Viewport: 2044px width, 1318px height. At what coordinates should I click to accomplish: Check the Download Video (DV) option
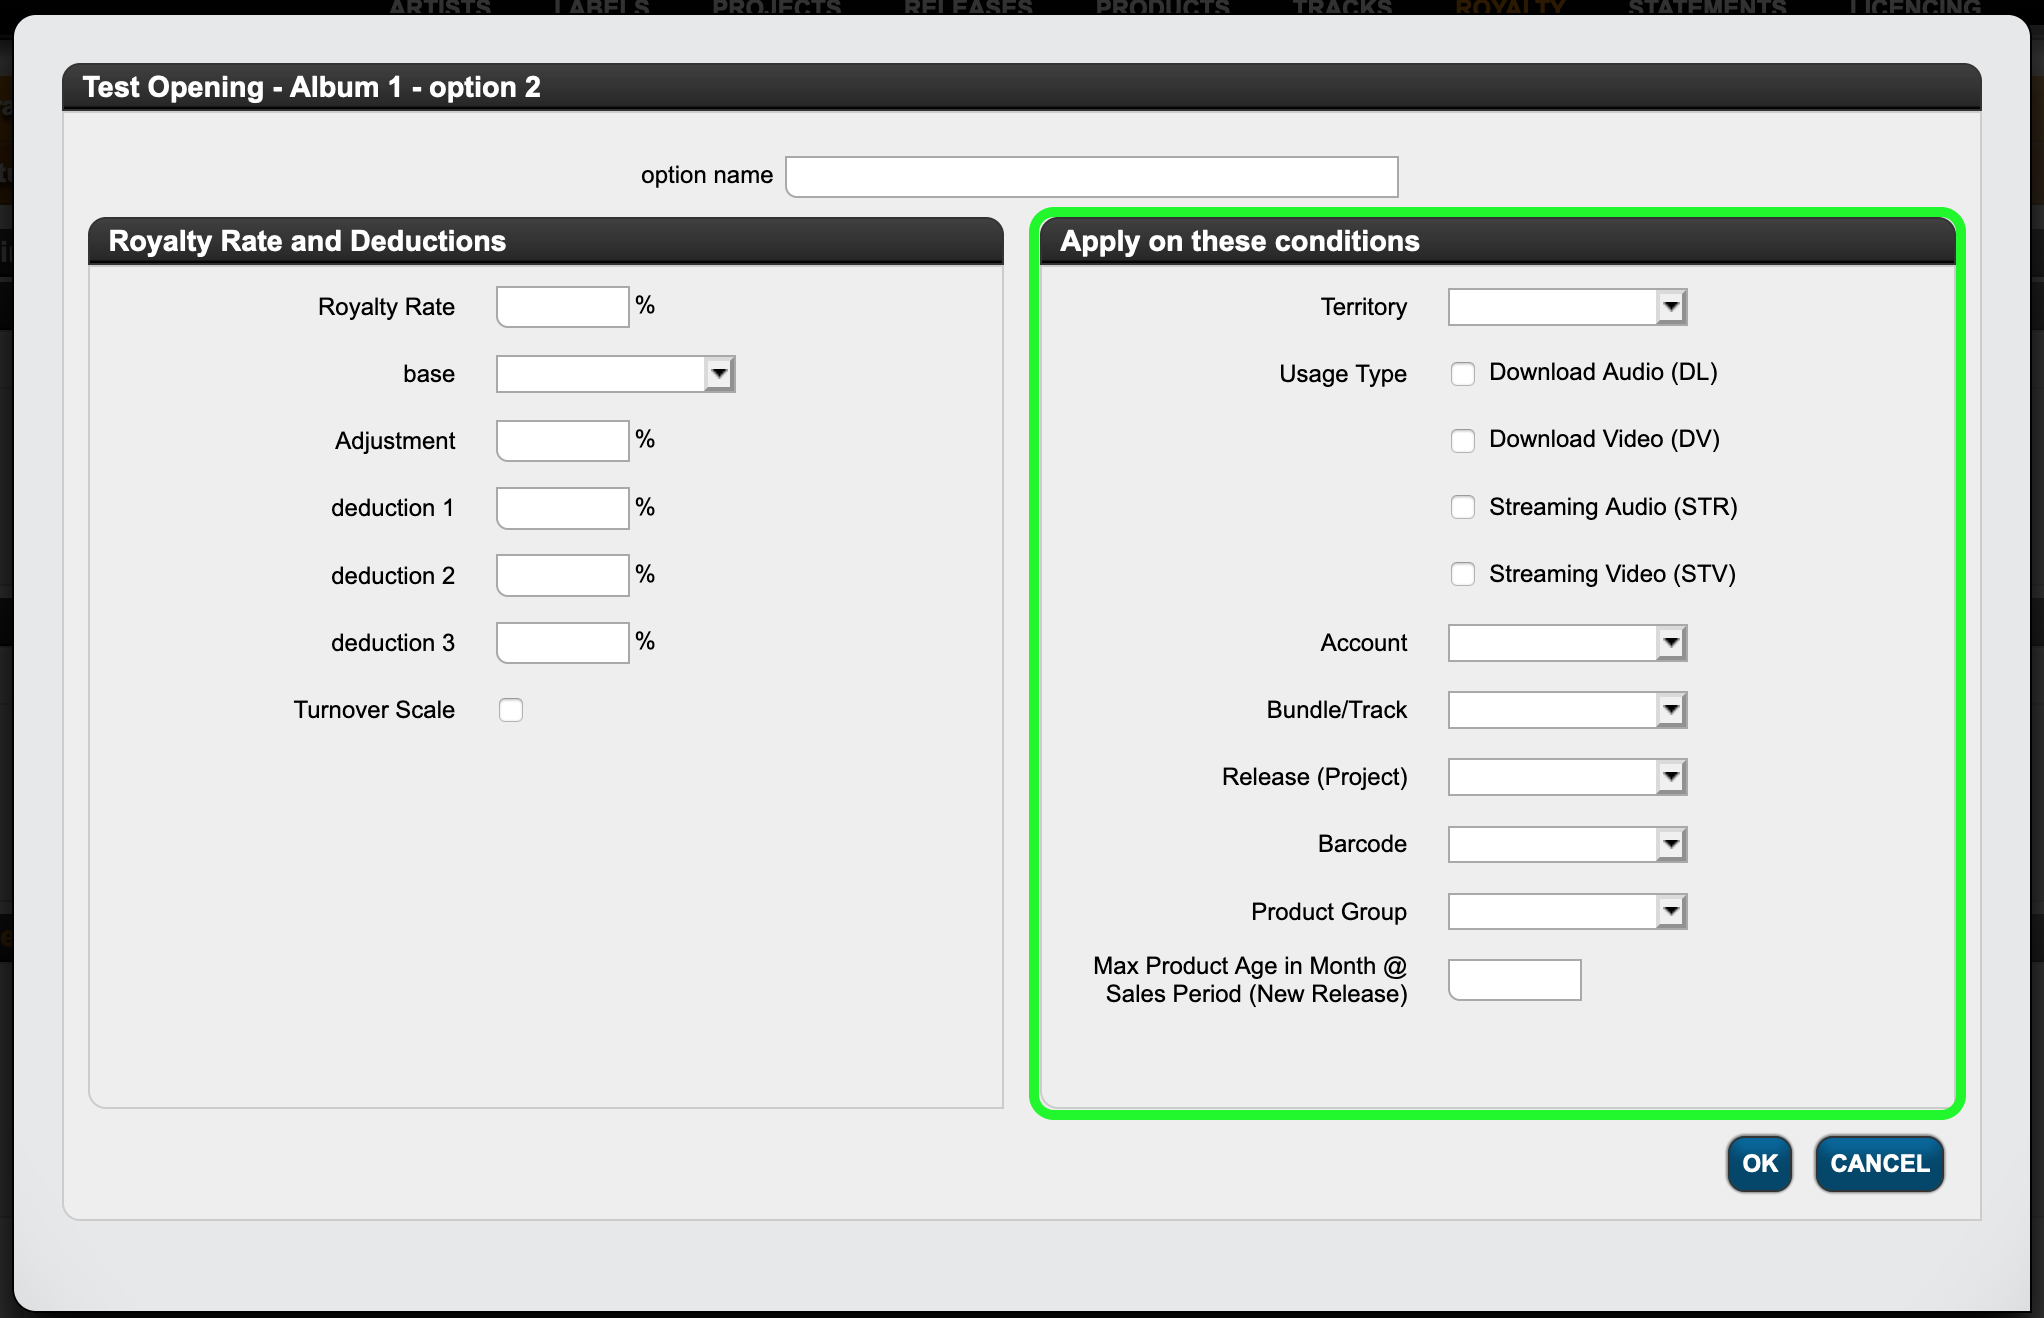tap(1463, 441)
